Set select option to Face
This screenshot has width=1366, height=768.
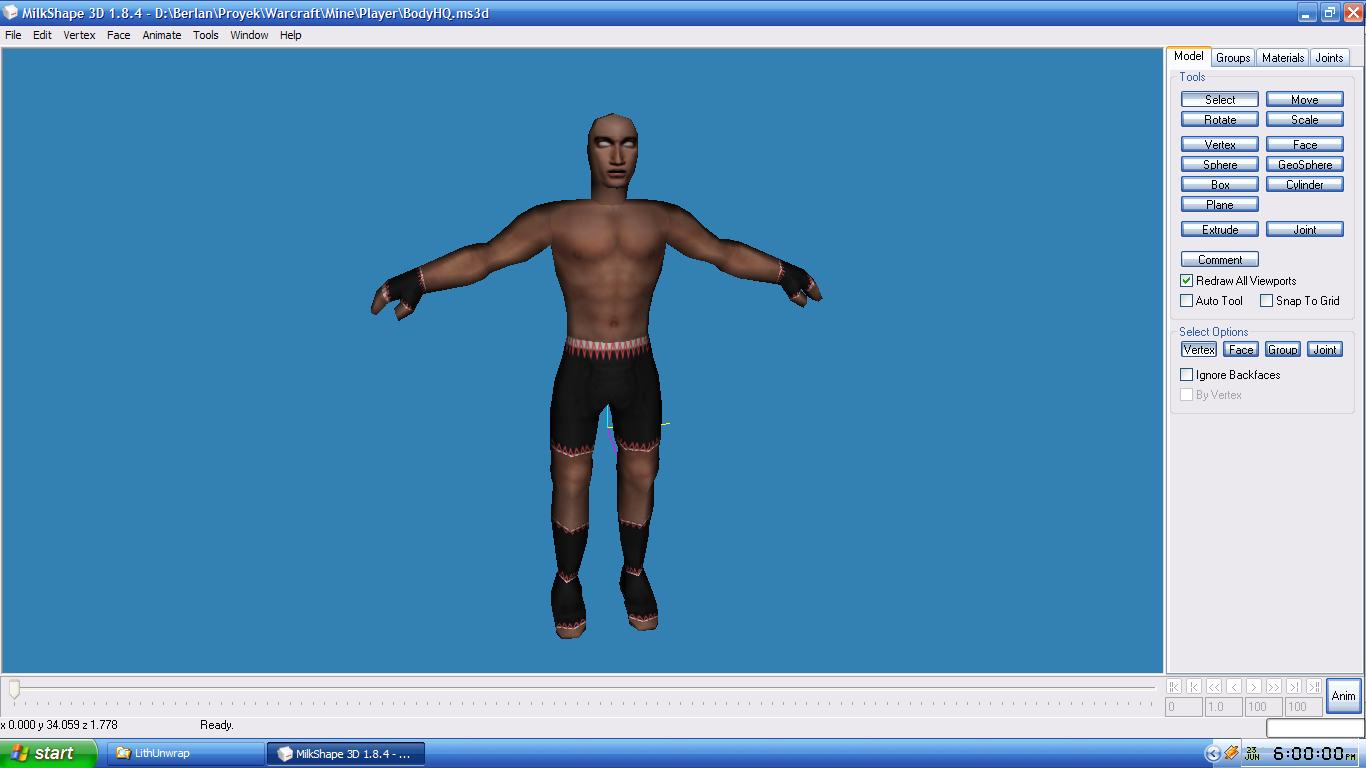pos(1241,349)
